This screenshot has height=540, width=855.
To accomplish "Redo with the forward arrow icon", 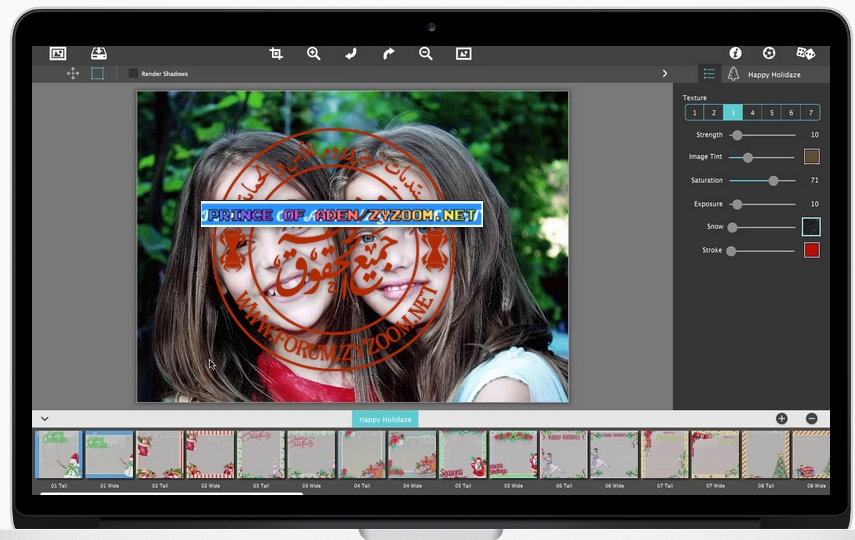I will (x=388, y=53).
